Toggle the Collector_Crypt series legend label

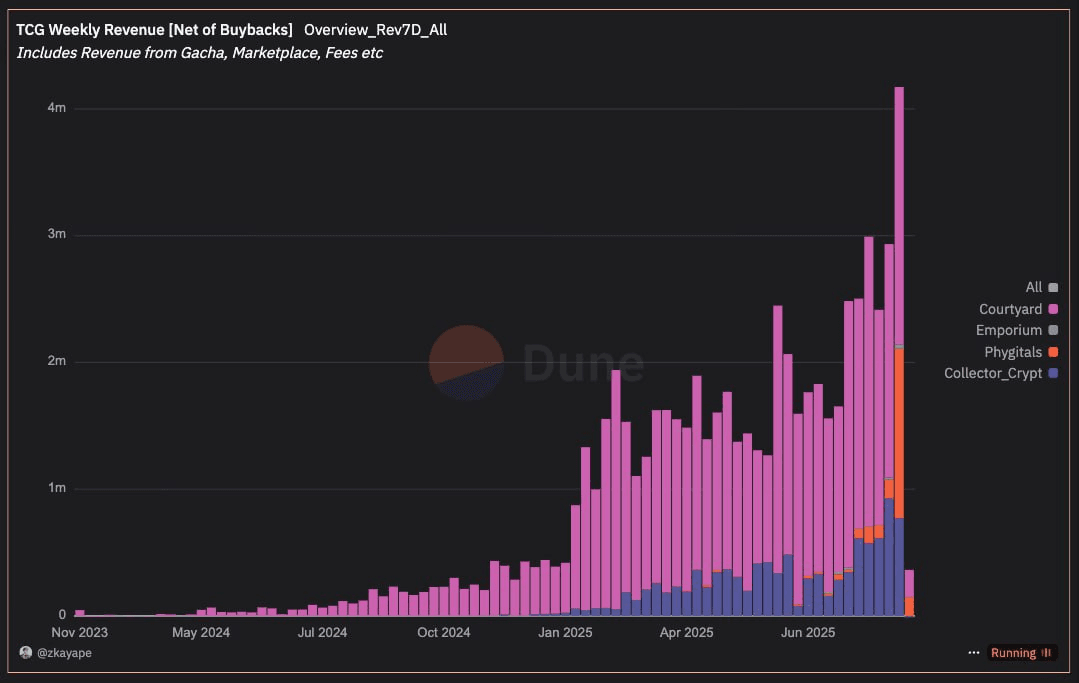[x=993, y=373]
